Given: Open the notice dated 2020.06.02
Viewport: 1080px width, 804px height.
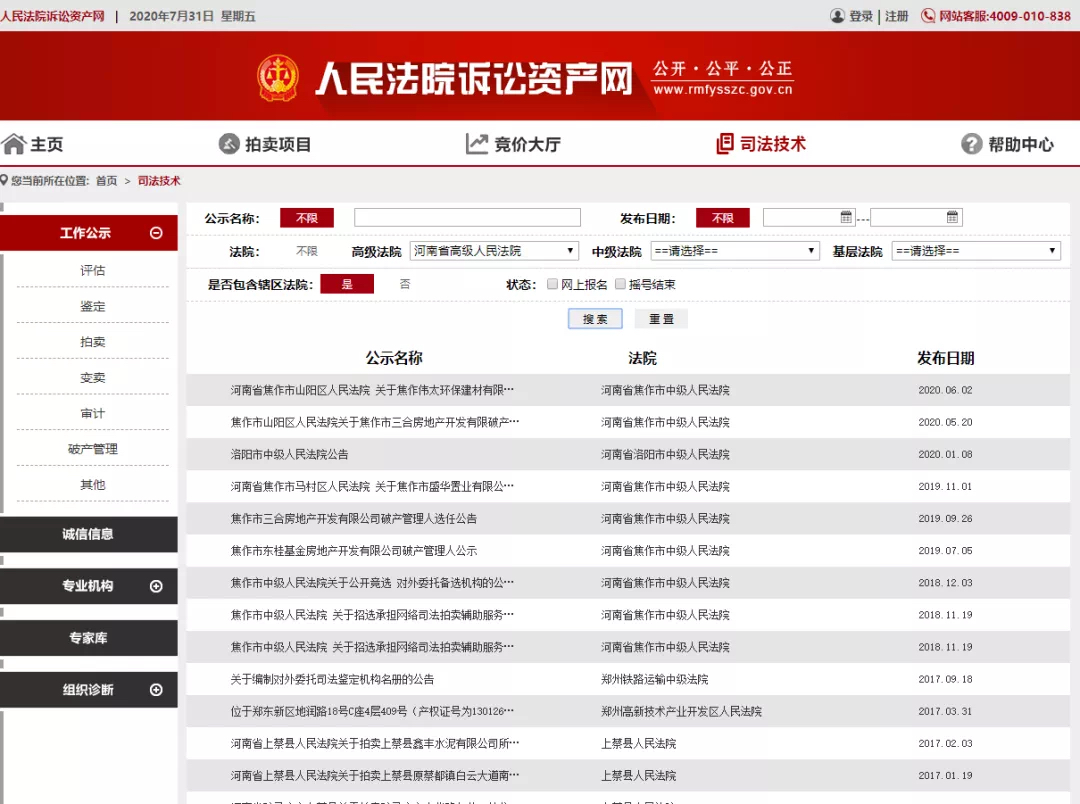Looking at the screenshot, I should (372, 390).
